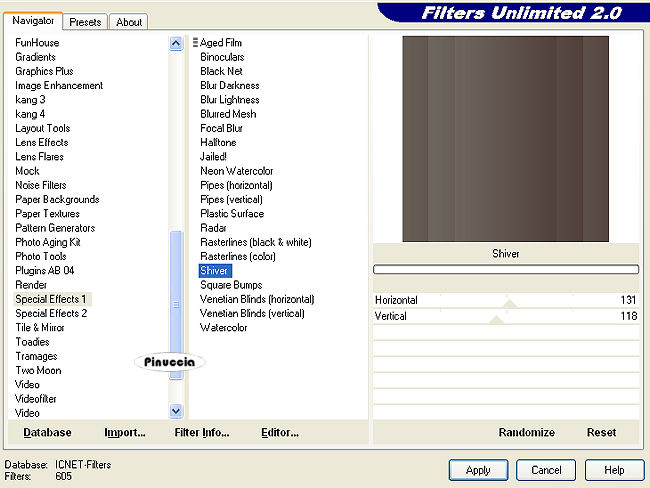Click the Database button
This screenshot has width=650, height=488.
pyautogui.click(x=47, y=432)
